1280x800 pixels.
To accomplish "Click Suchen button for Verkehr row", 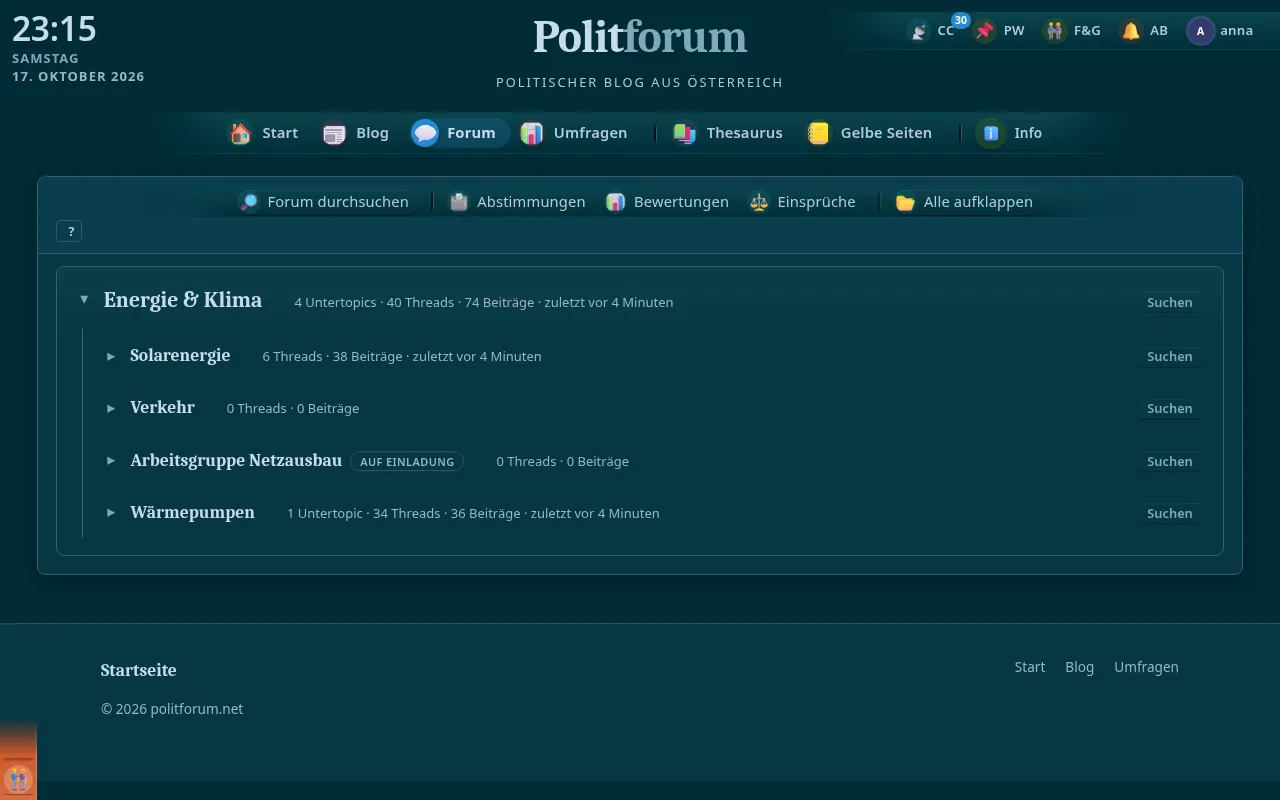I will [1169, 408].
